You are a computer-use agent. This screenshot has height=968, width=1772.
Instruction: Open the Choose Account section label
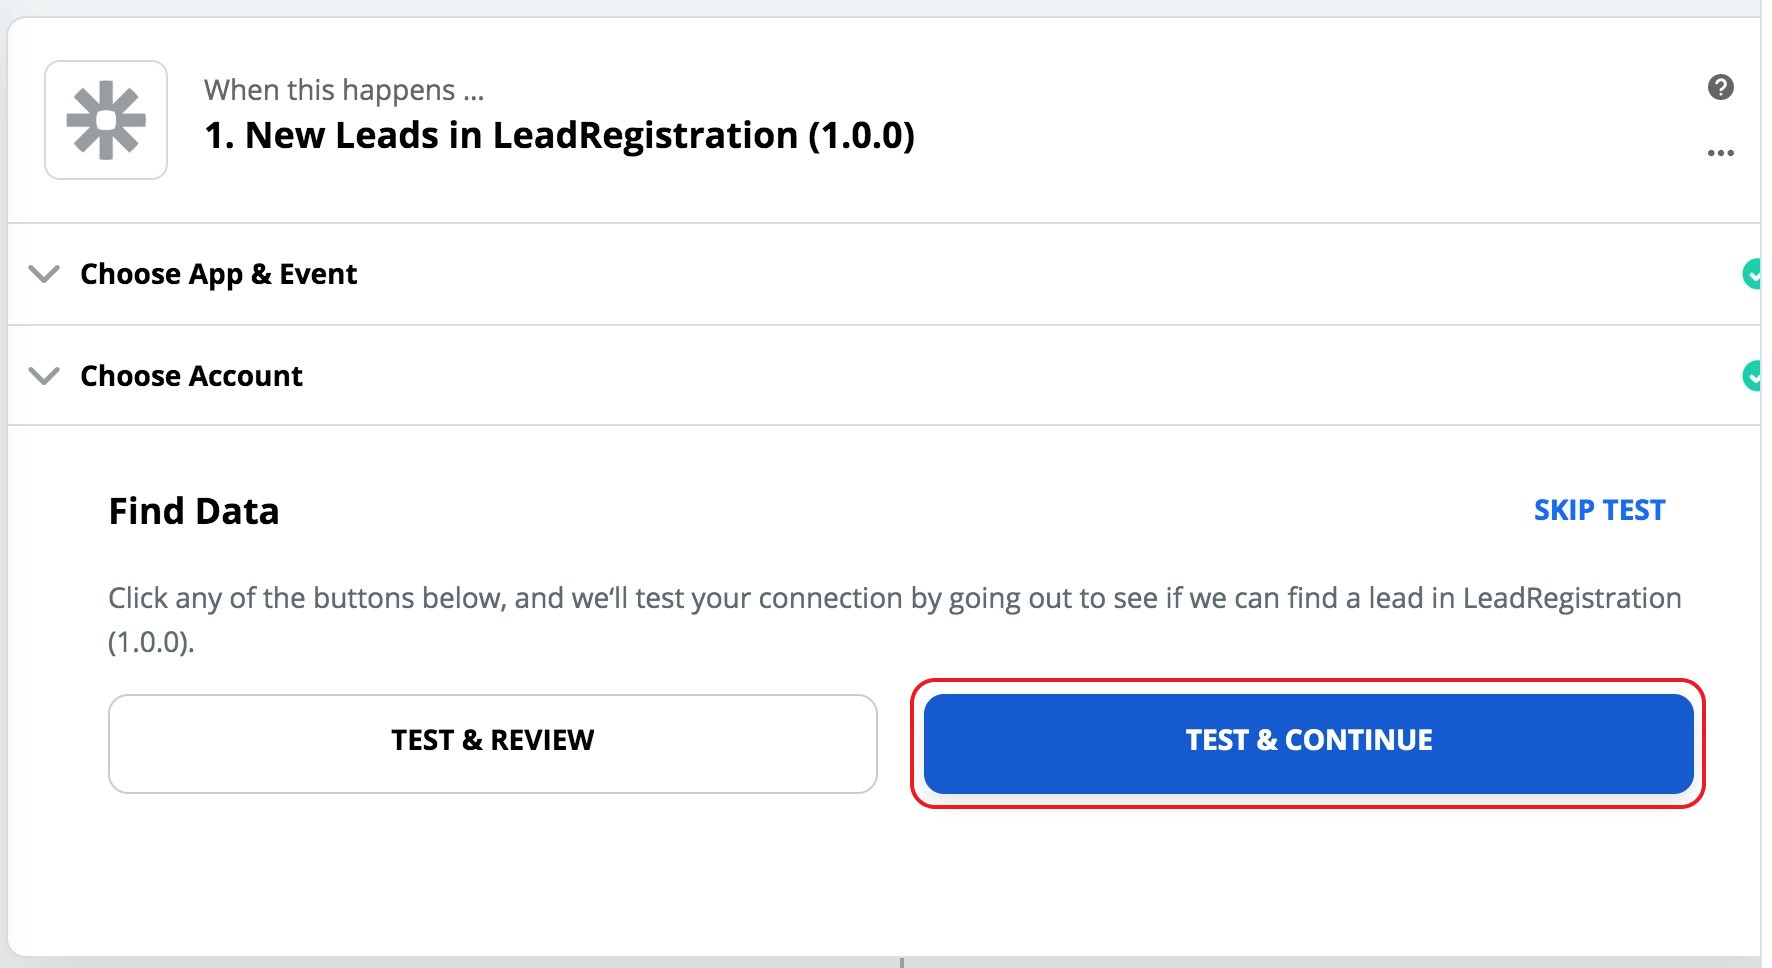(191, 376)
